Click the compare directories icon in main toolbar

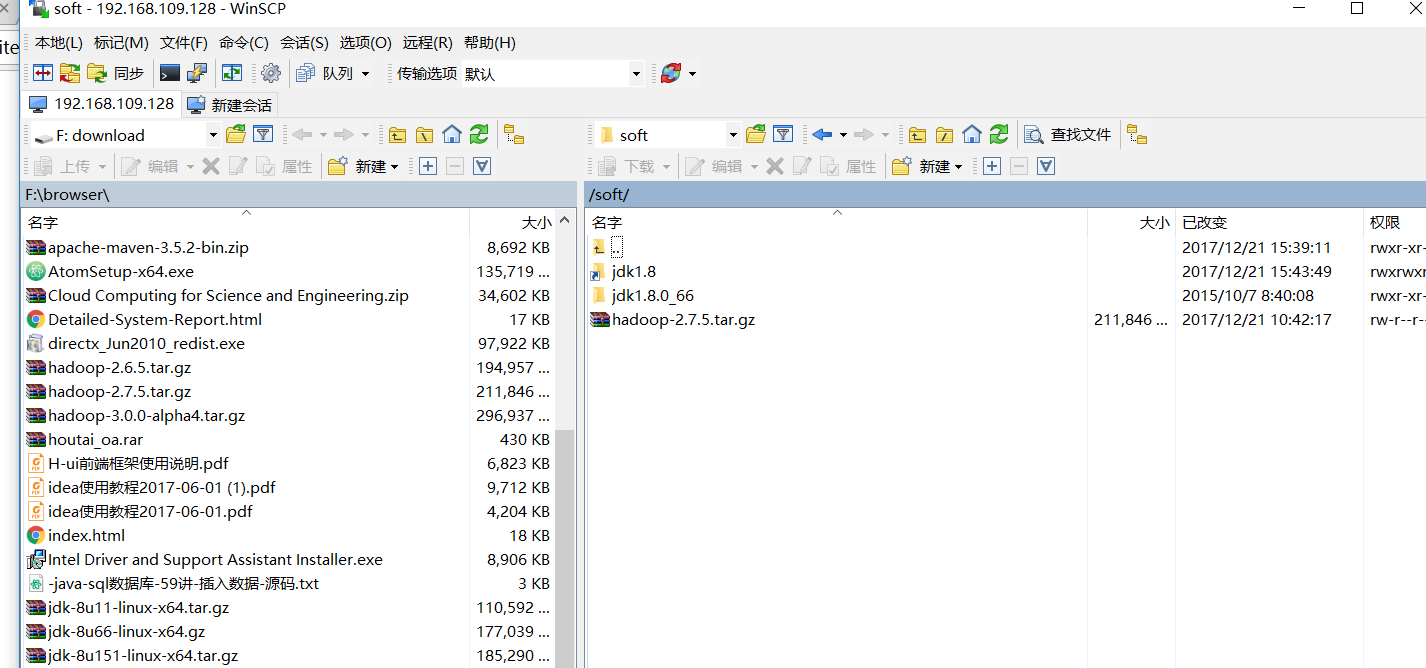pyautogui.click(x=43, y=73)
